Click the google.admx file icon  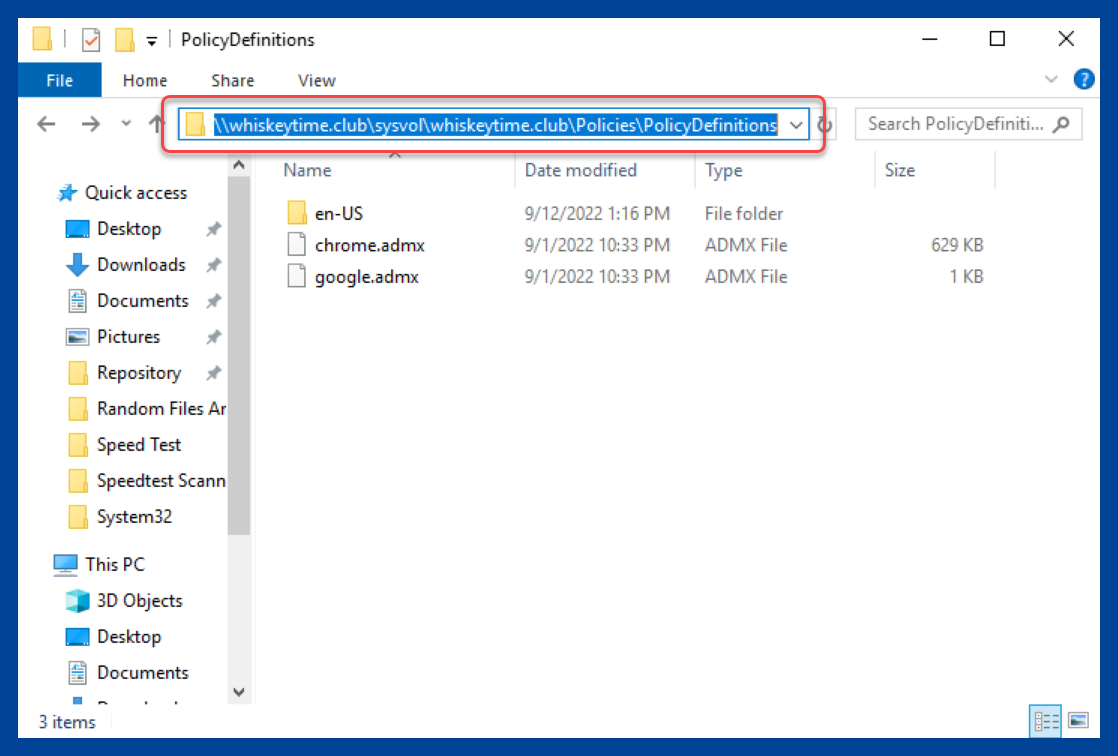(x=297, y=276)
